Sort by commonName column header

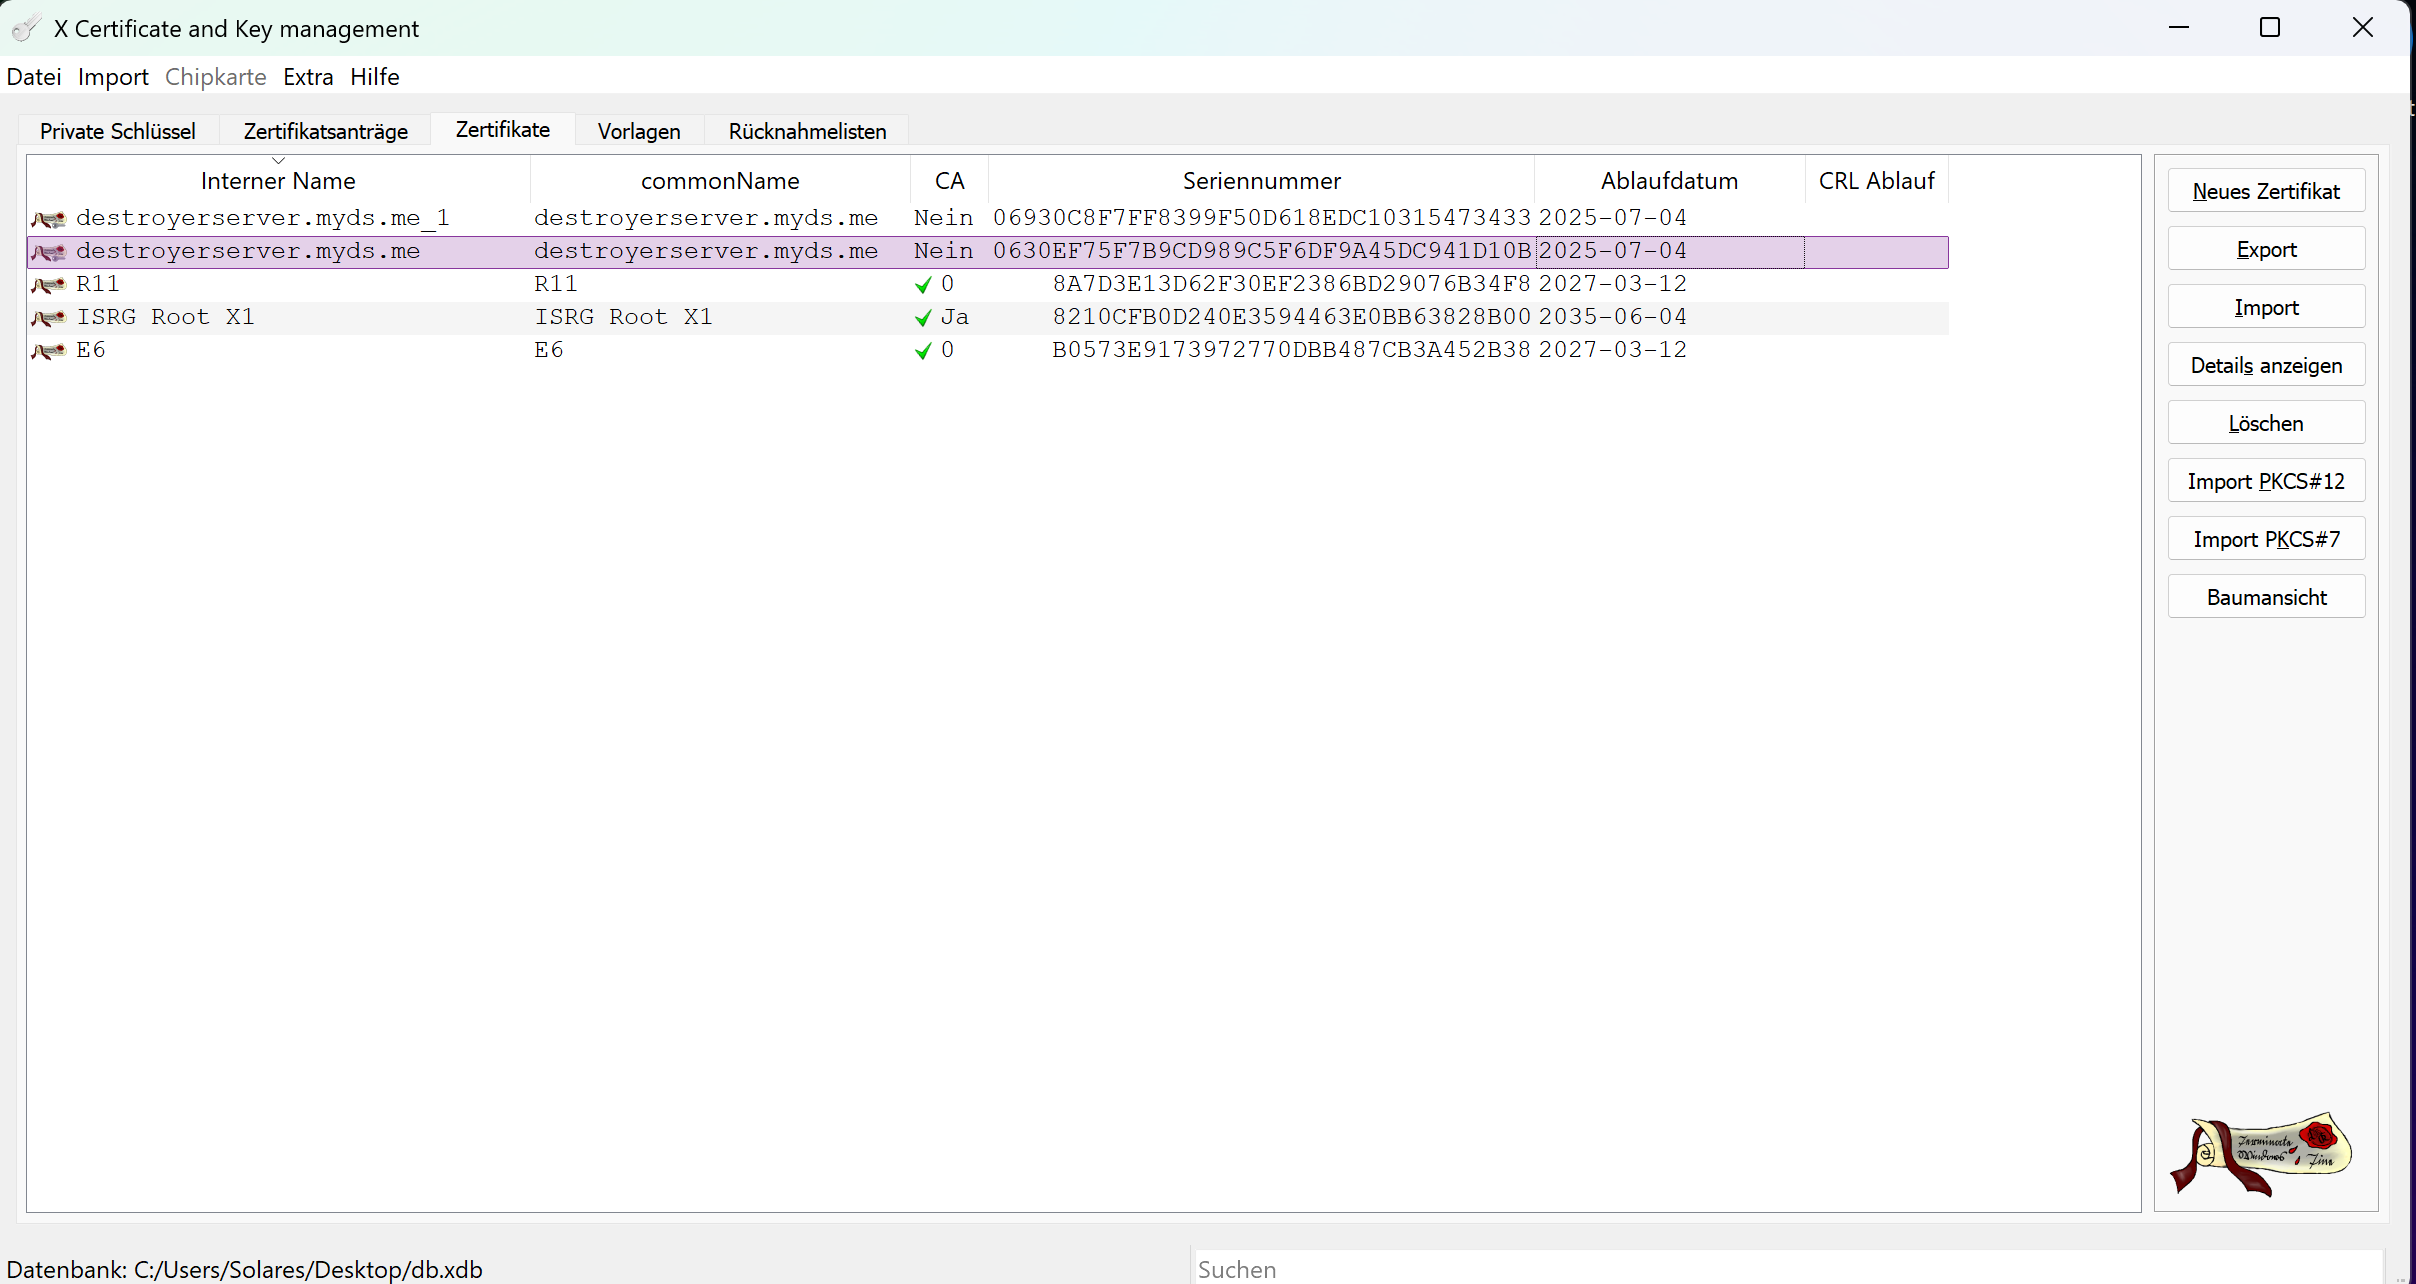click(720, 181)
